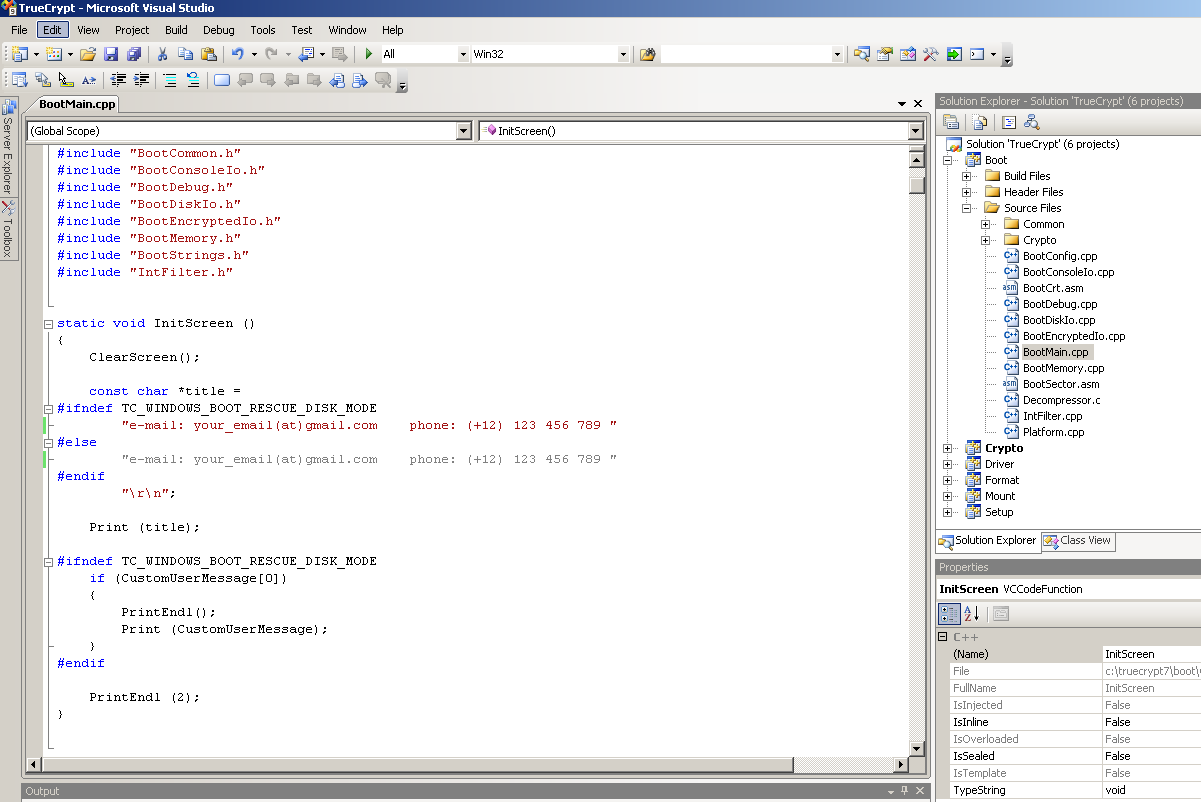The height and width of the screenshot is (802, 1201).
Task: Click the Cut scissors icon
Action: click(x=162, y=54)
